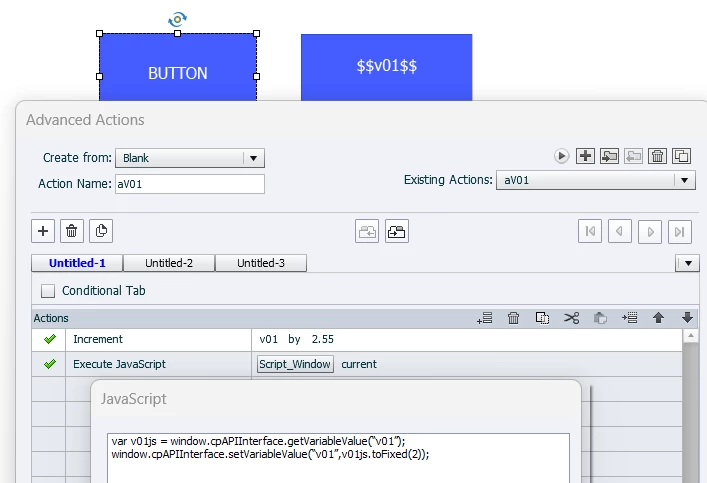Delete the existing action via top trash icon
This screenshot has height=483, width=707.
(x=657, y=156)
